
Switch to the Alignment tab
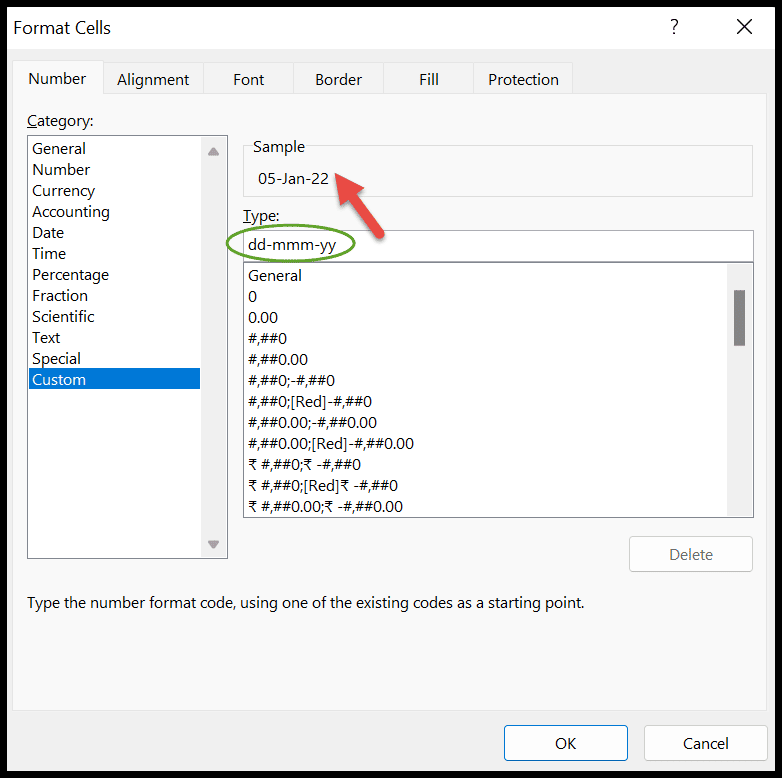(x=153, y=79)
